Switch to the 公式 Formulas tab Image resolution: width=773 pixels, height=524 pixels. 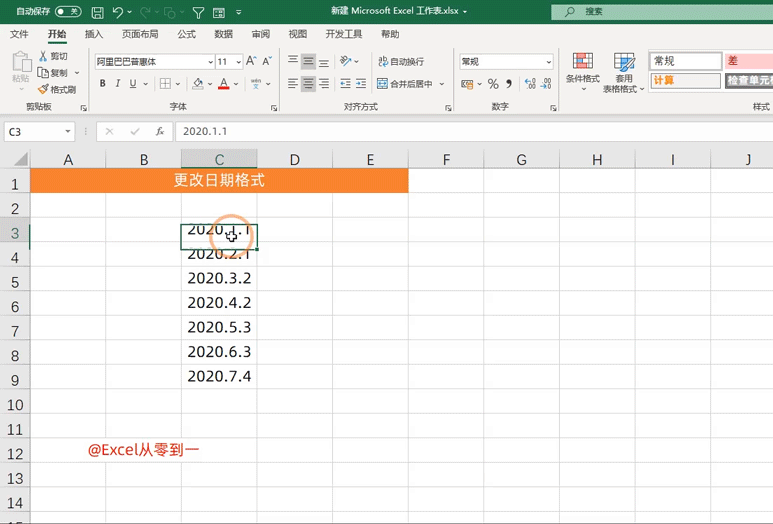click(x=186, y=34)
